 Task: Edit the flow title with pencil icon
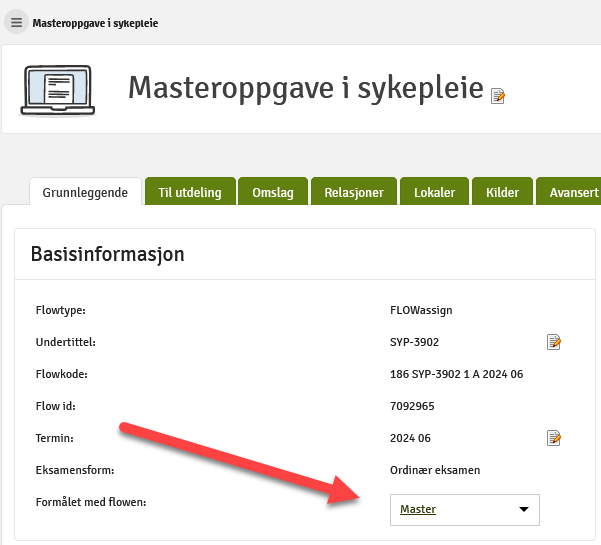498,96
